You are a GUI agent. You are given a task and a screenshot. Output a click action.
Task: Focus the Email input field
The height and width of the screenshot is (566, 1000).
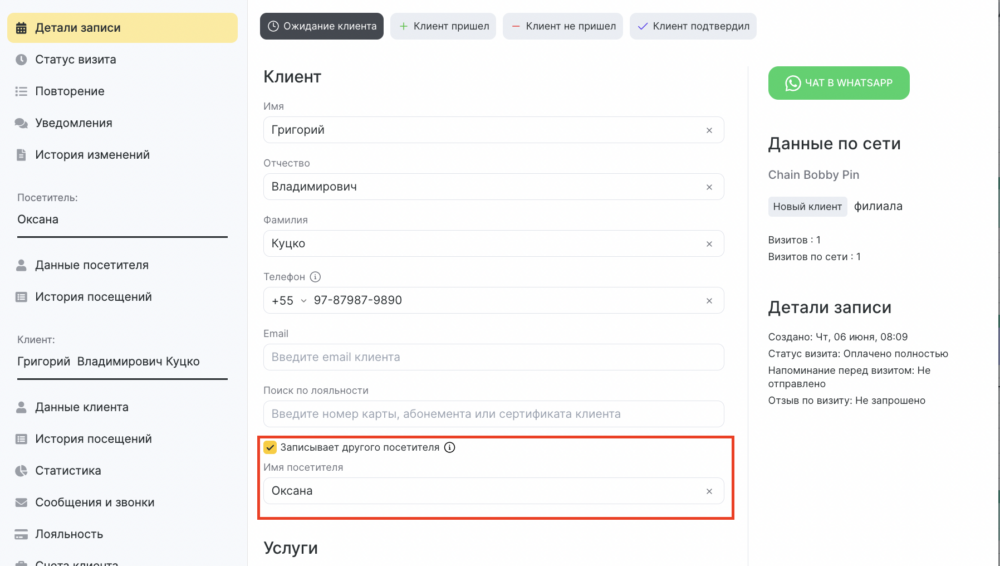click(x=494, y=357)
